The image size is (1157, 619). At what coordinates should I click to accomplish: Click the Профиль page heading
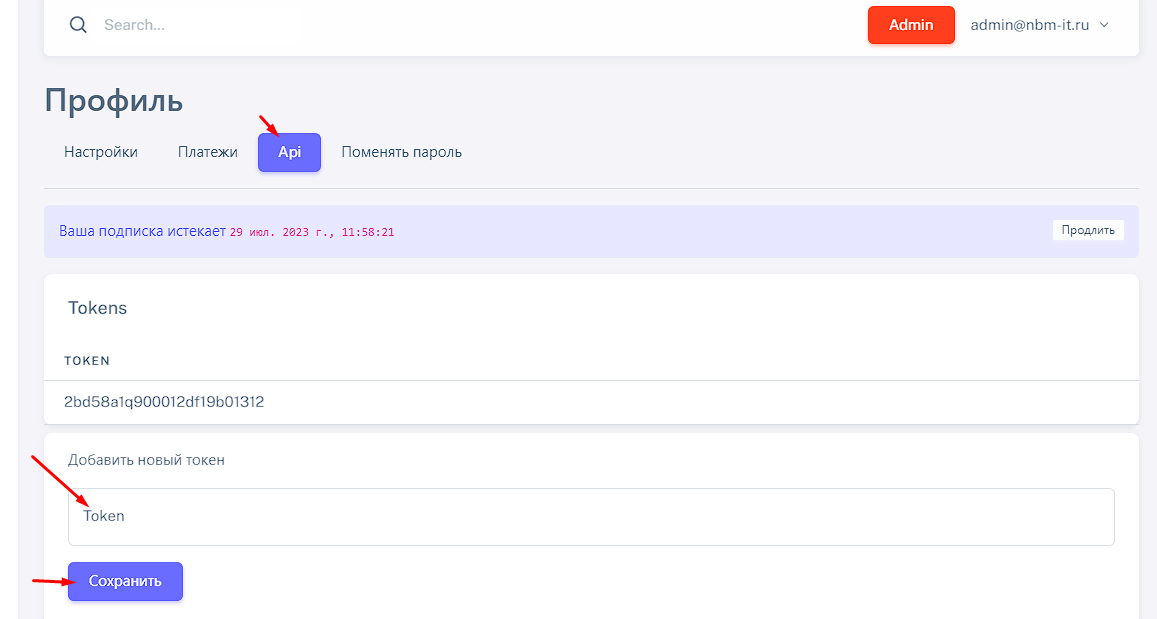pos(114,101)
